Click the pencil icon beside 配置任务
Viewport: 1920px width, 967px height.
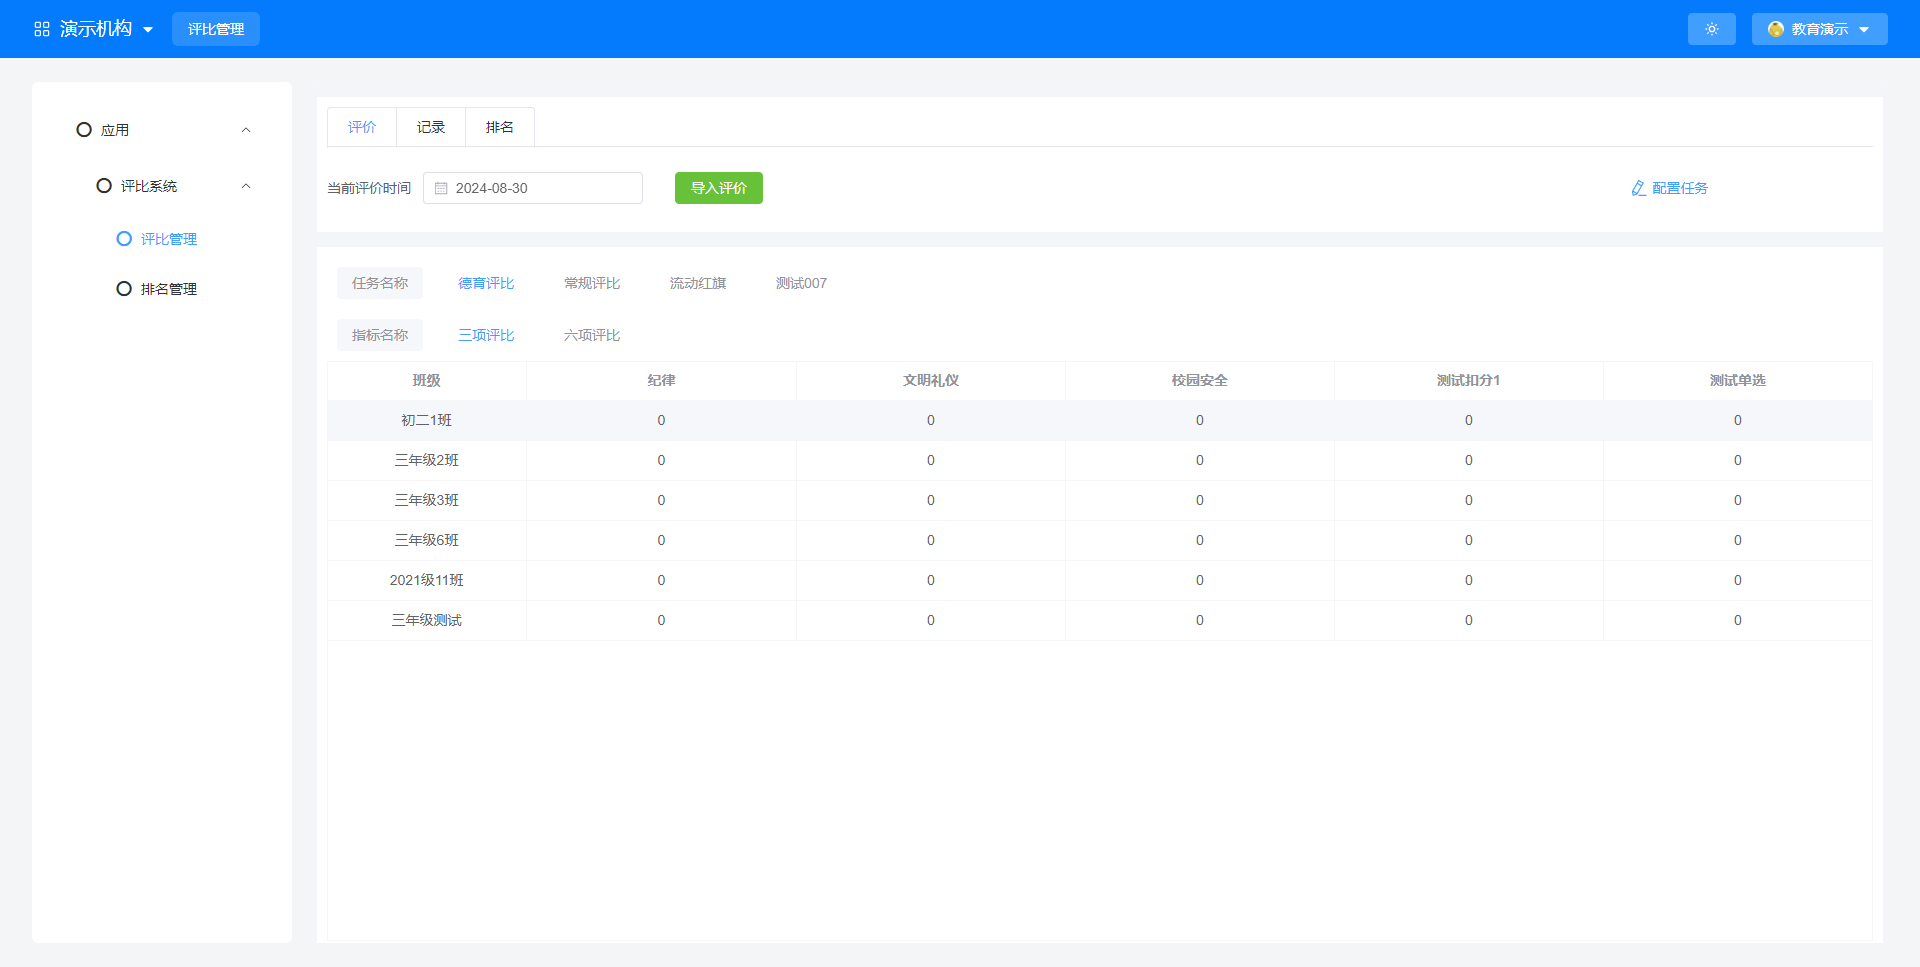point(1638,188)
